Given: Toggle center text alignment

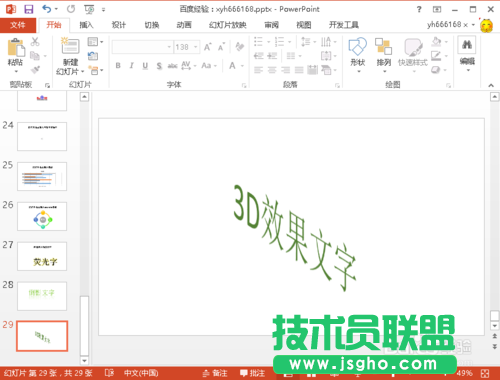Looking at the screenshot, I should coord(272,70).
